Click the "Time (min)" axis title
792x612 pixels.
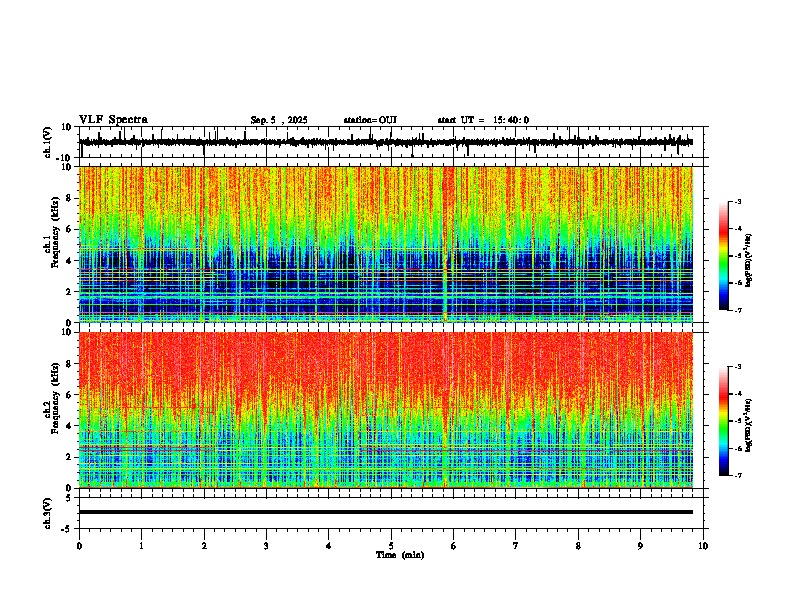400,555
